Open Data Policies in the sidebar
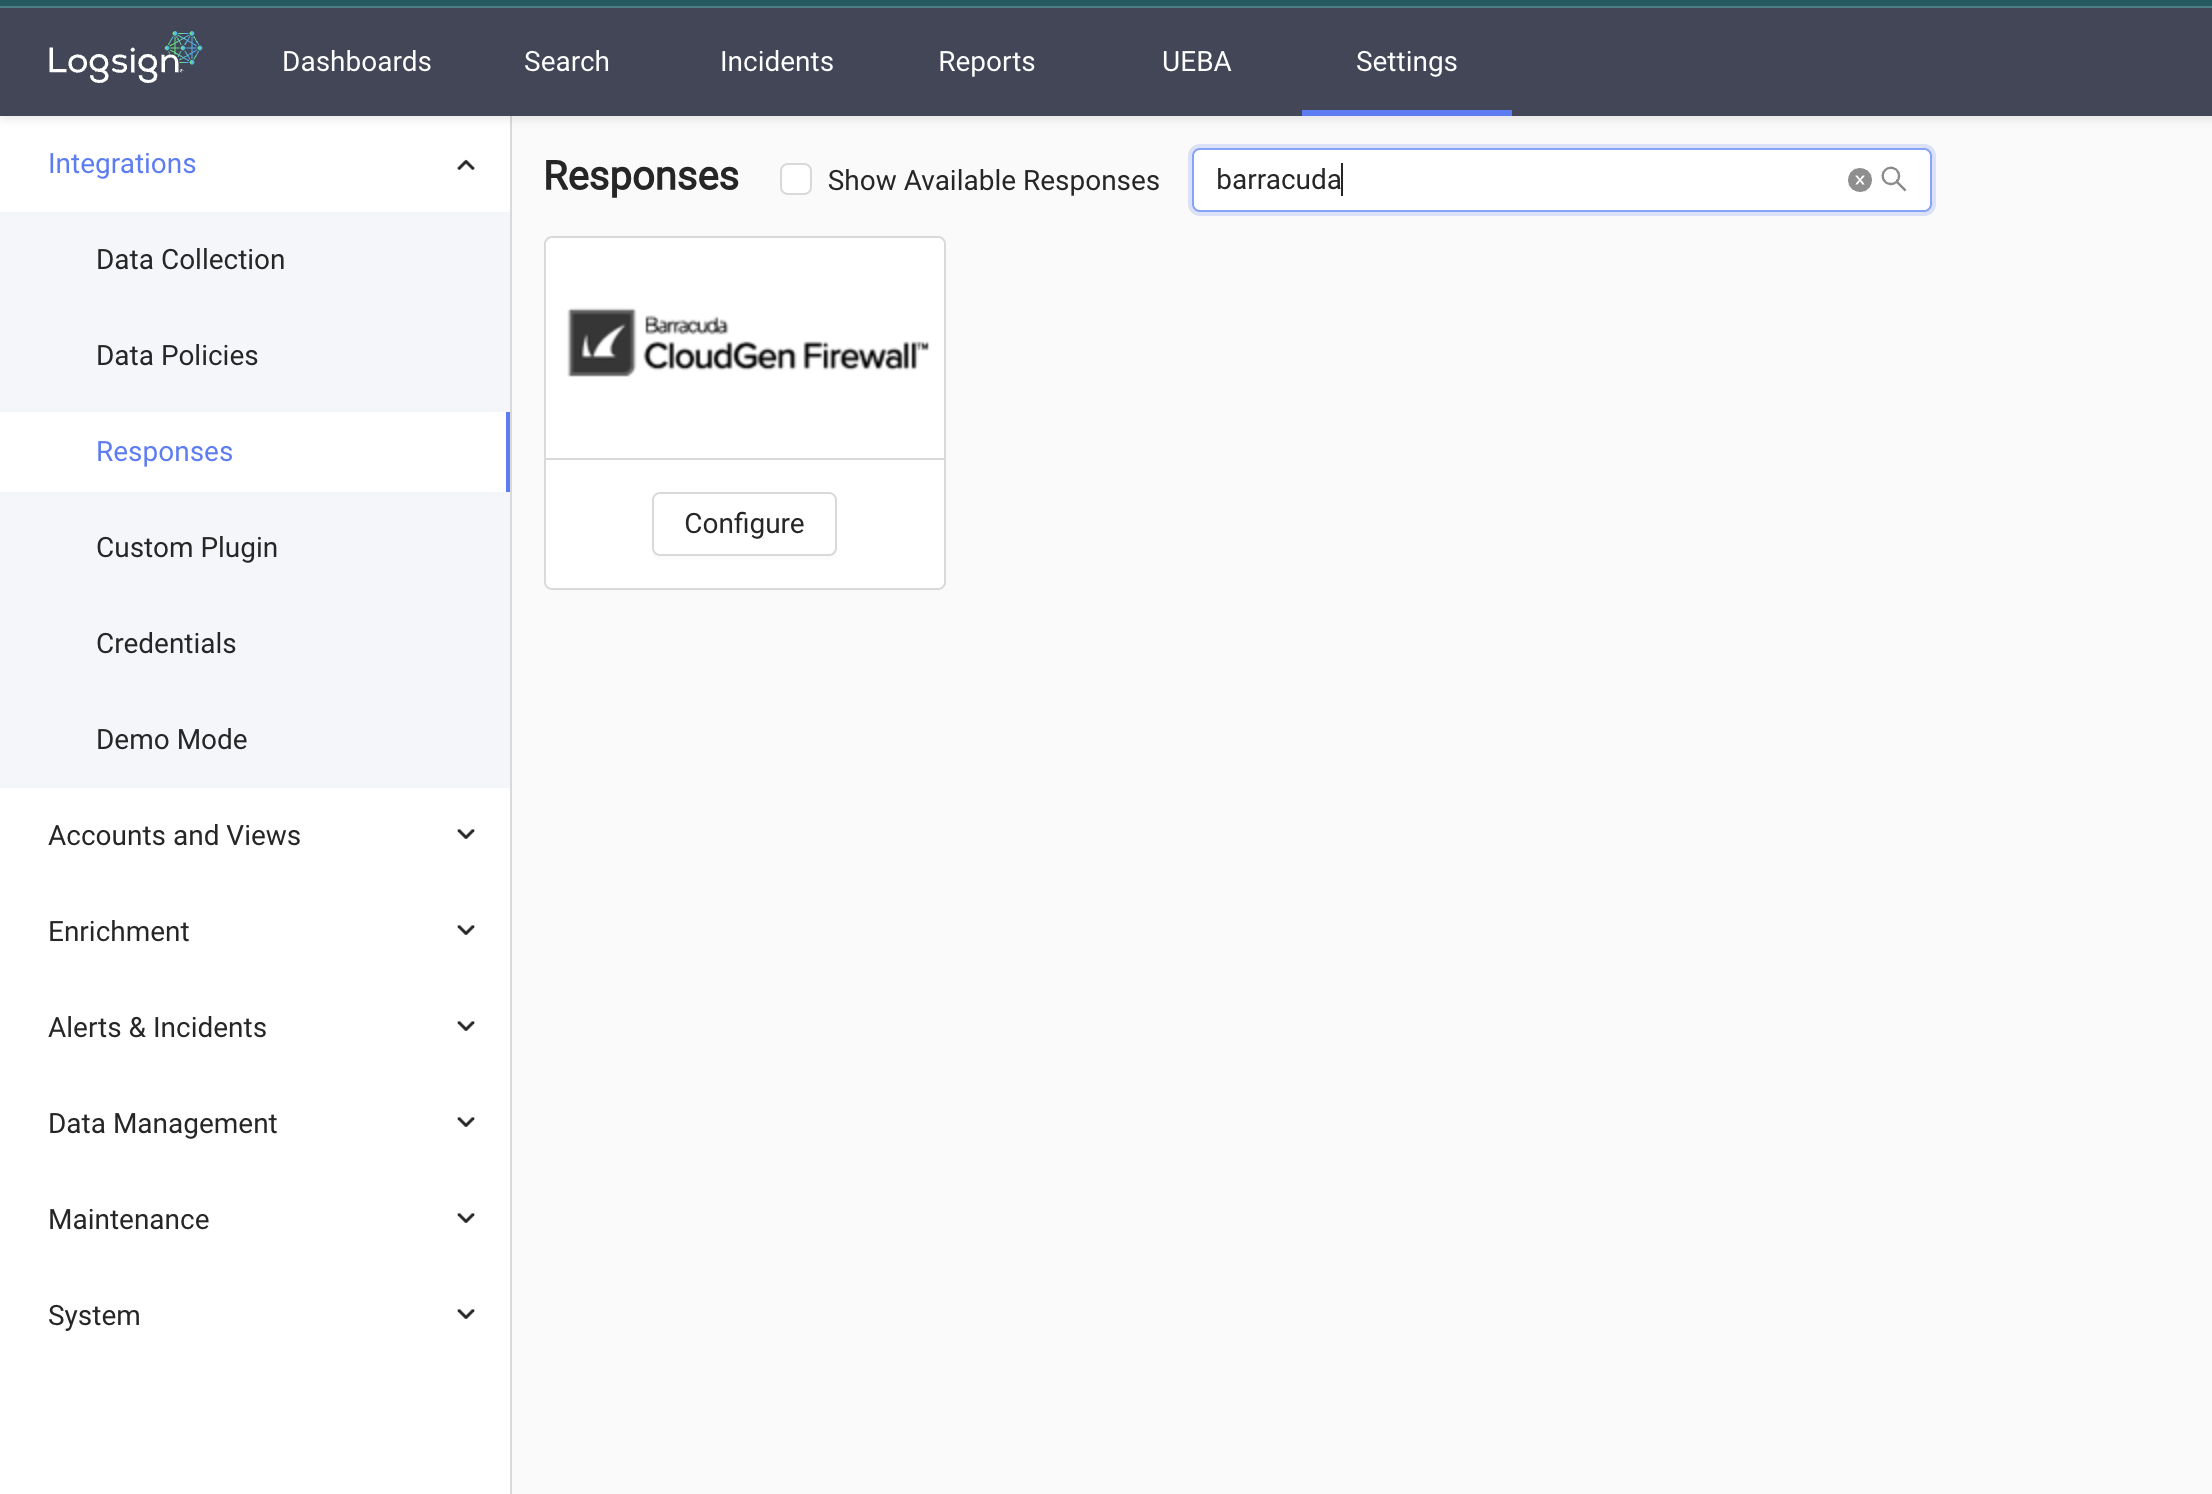 (255, 356)
